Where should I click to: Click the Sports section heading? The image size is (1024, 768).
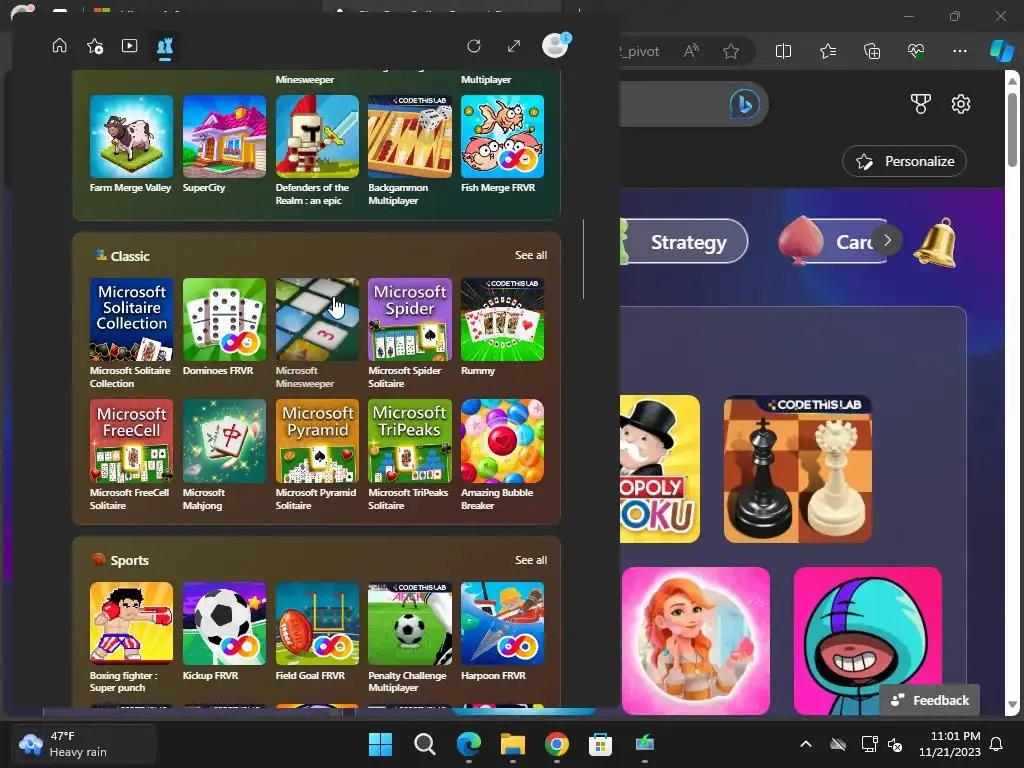[129, 560]
